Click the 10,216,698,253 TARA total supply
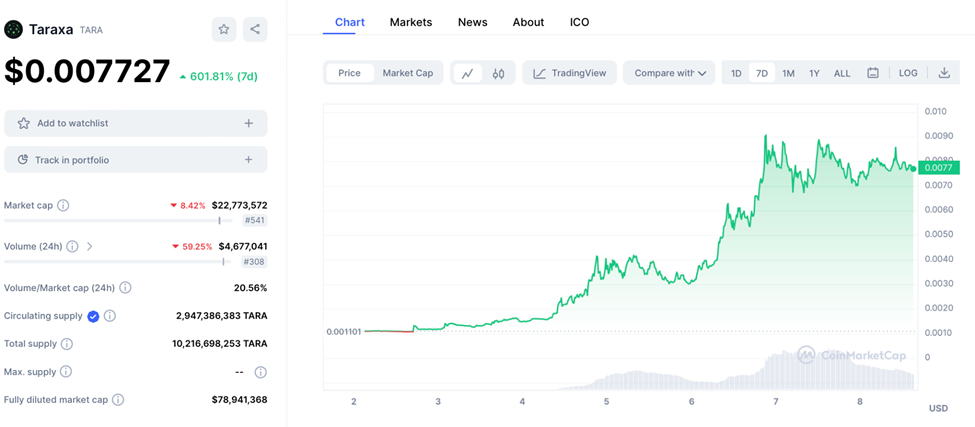This screenshot has width=975, height=427. pyautogui.click(x=219, y=343)
